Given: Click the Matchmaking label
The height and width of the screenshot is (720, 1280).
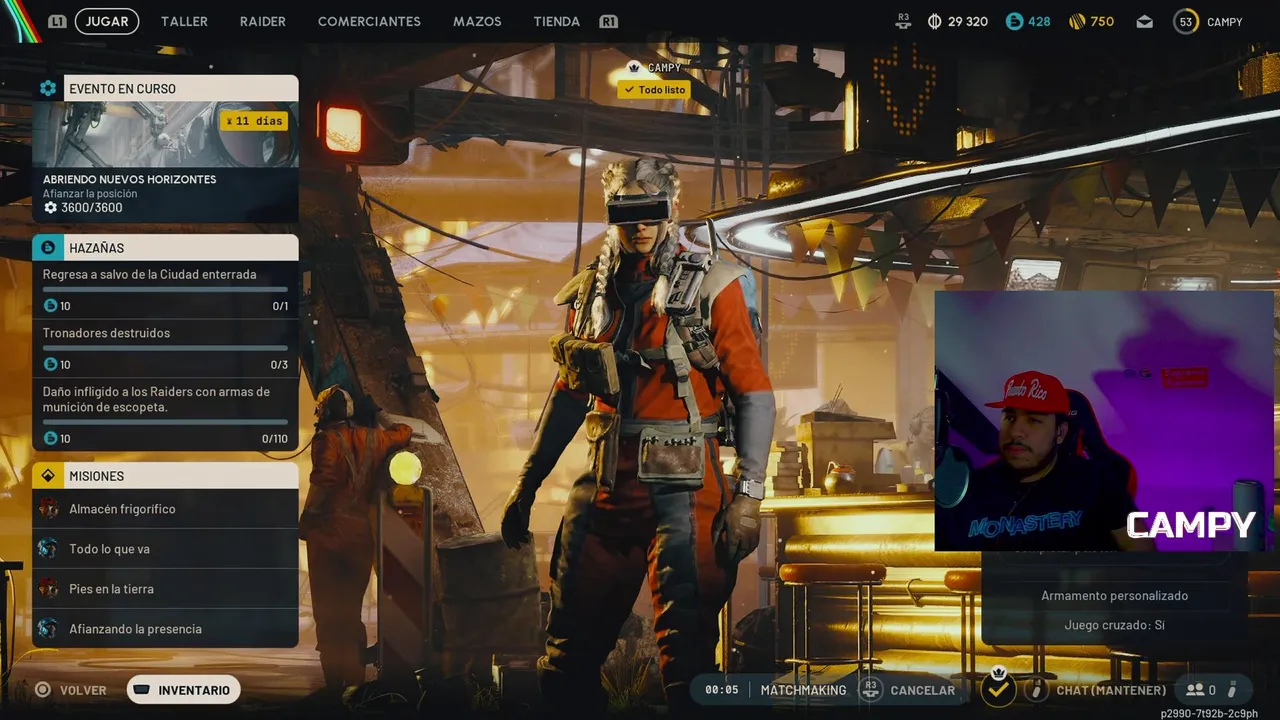Looking at the screenshot, I should (803, 690).
